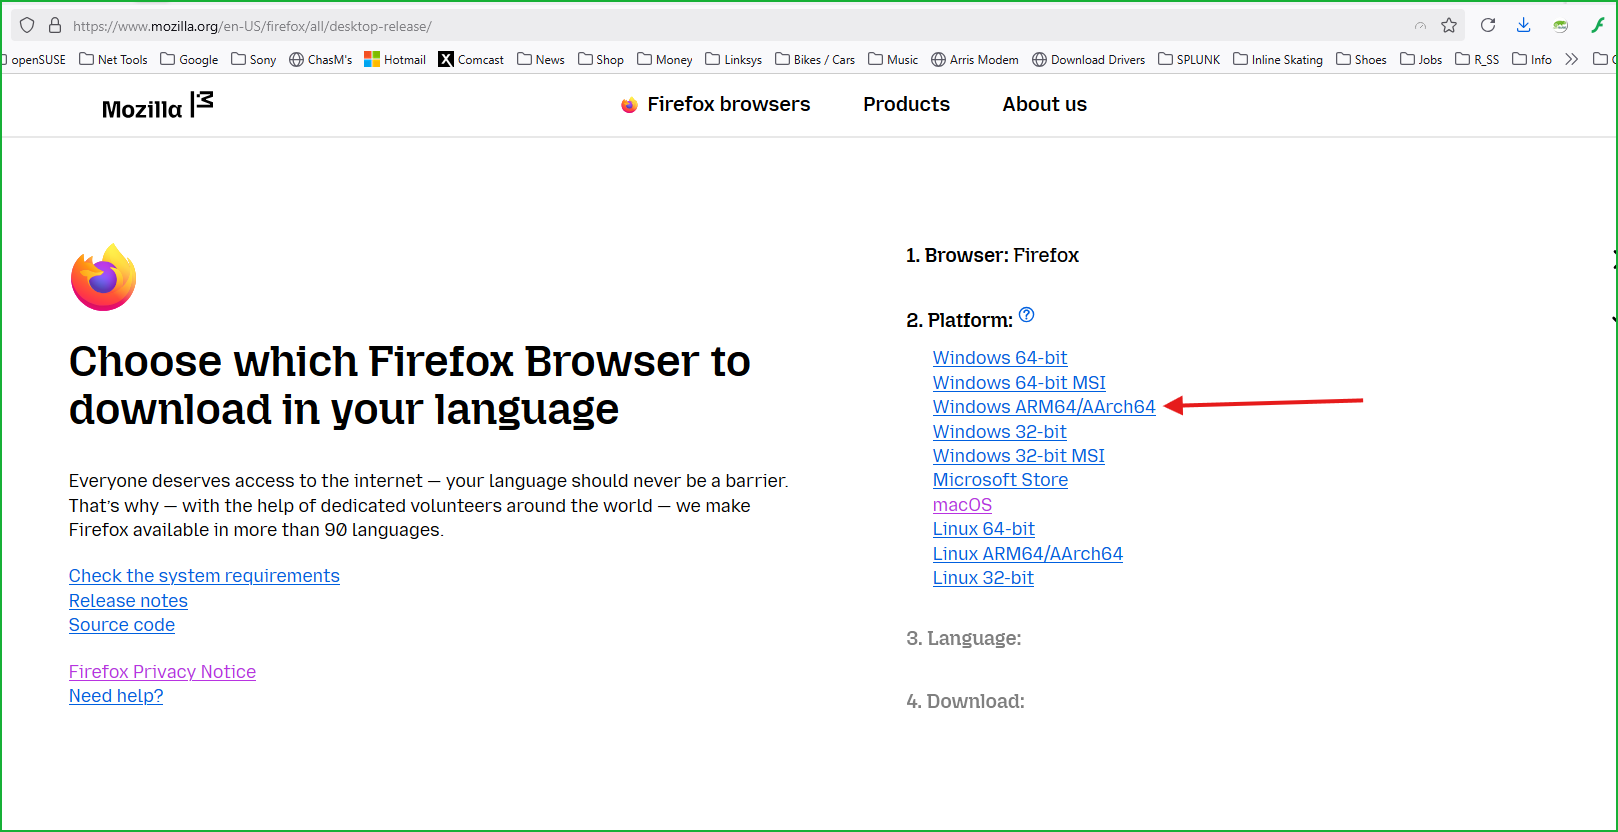Open the Downloads panel arrow icon
The width and height of the screenshot is (1618, 832).
[1524, 25]
